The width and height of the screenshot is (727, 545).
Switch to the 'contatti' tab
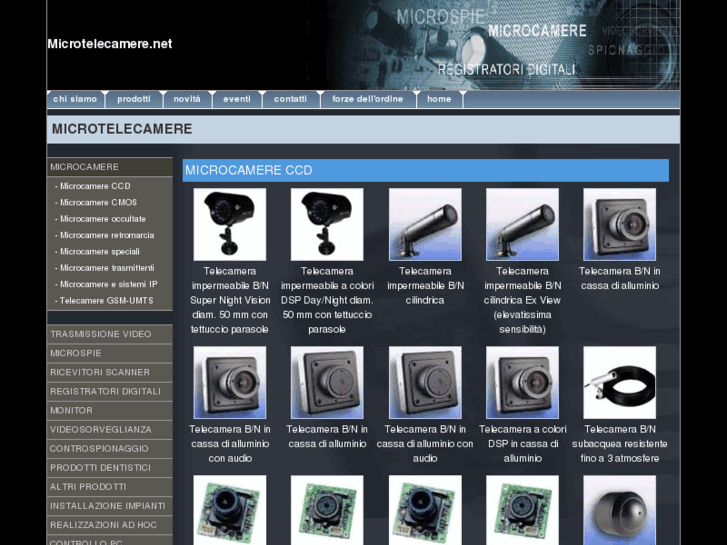click(290, 99)
